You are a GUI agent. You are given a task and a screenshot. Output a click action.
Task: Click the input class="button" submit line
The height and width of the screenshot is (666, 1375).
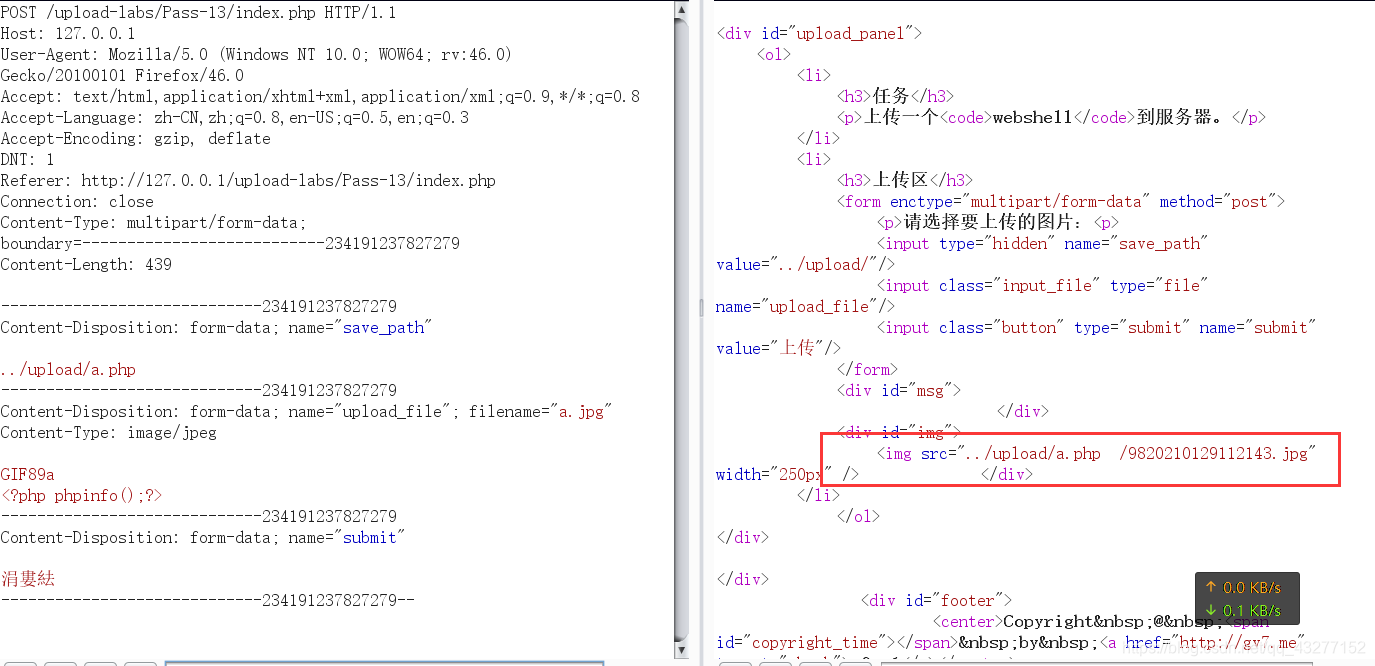1097,328
